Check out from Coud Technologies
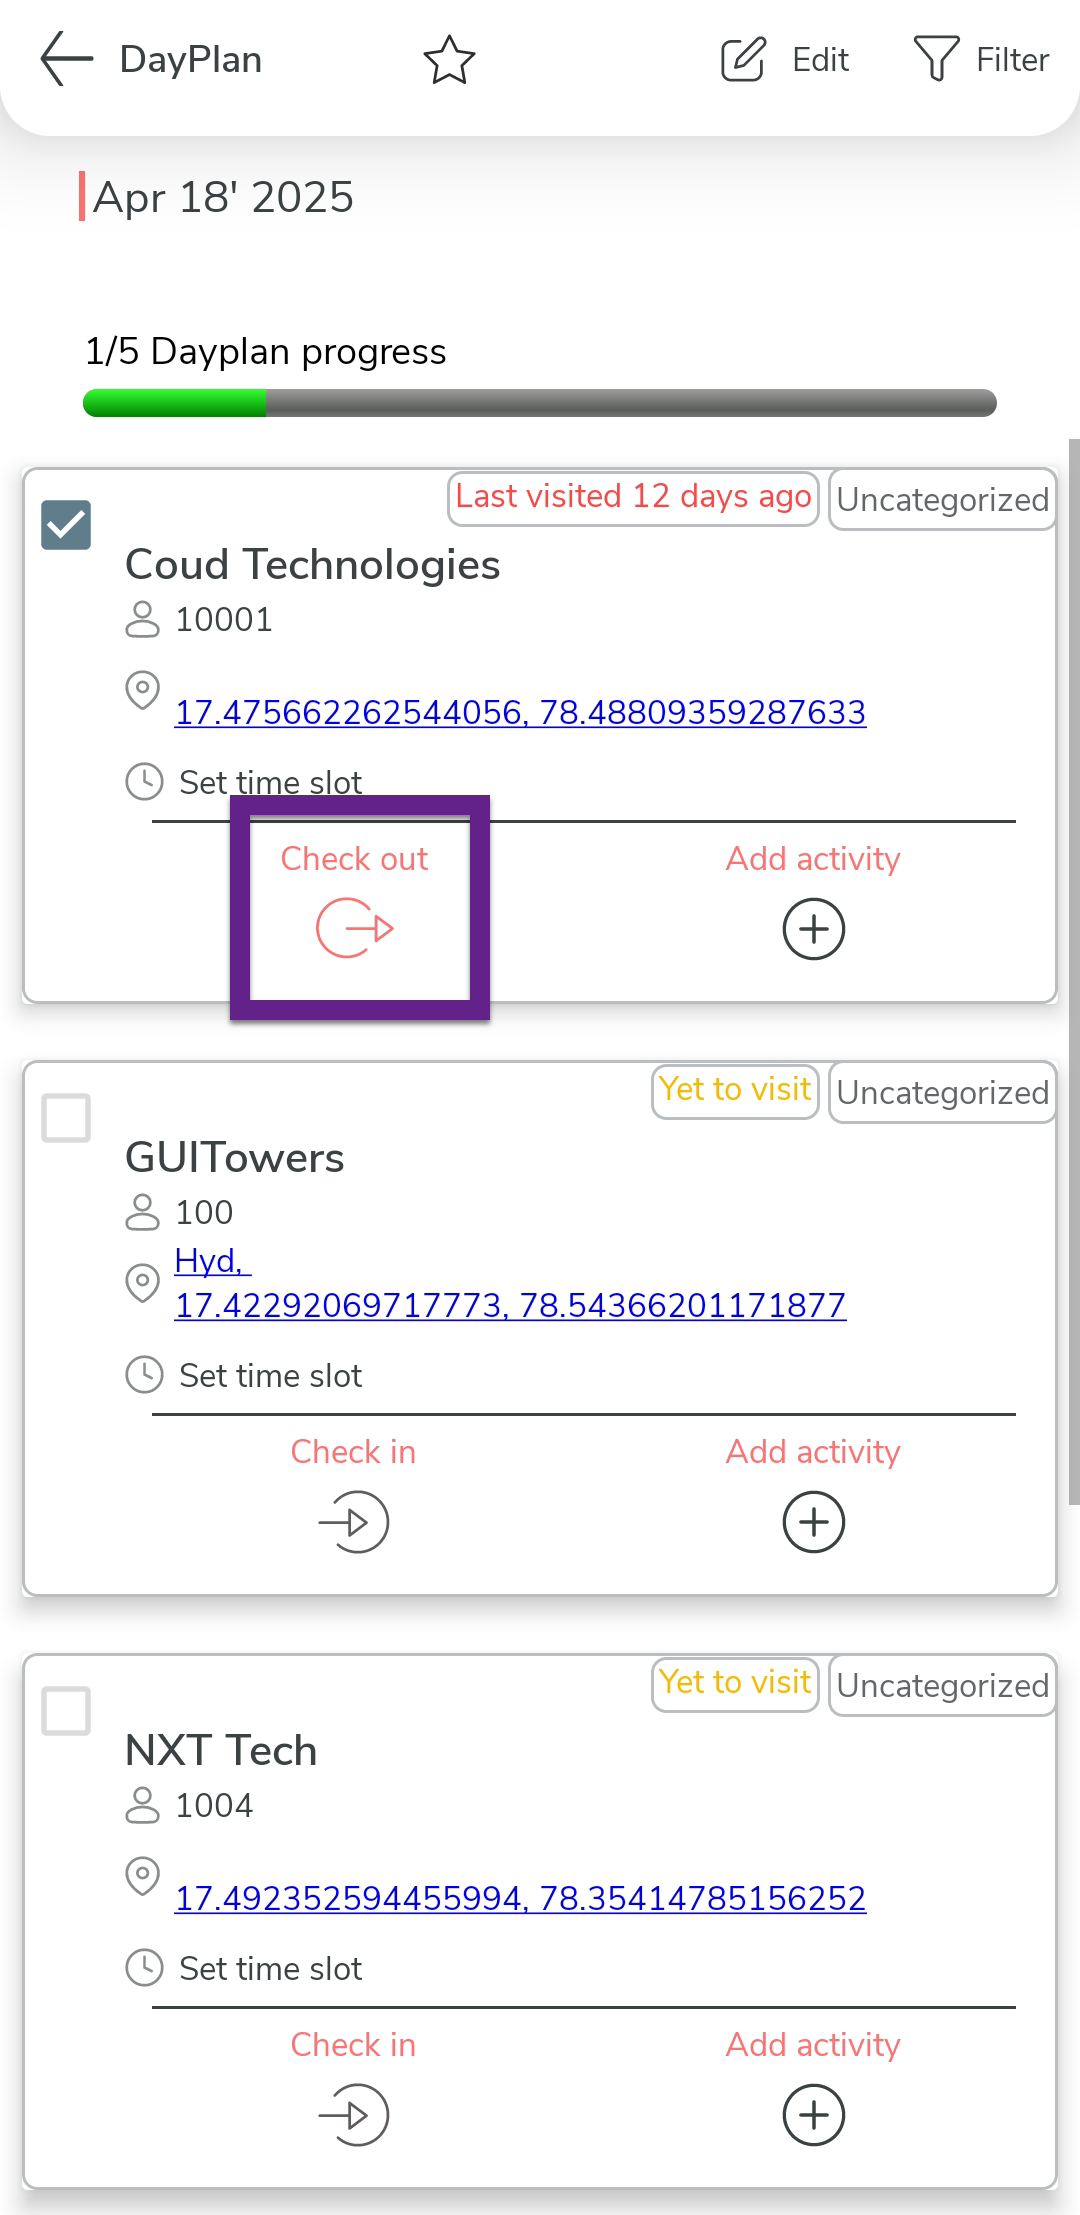 tap(355, 928)
